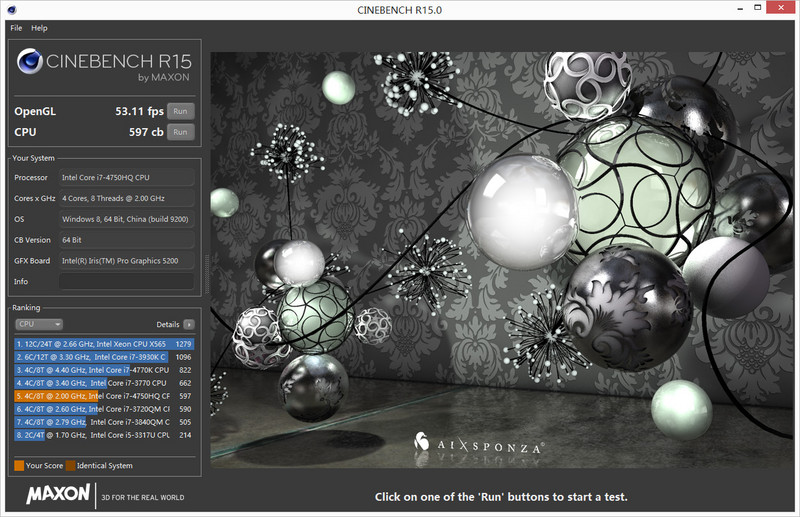Image resolution: width=800 pixels, height=517 pixels.
Task: Select the Core i5-3317U ranking entry
Action: (105, 435)
